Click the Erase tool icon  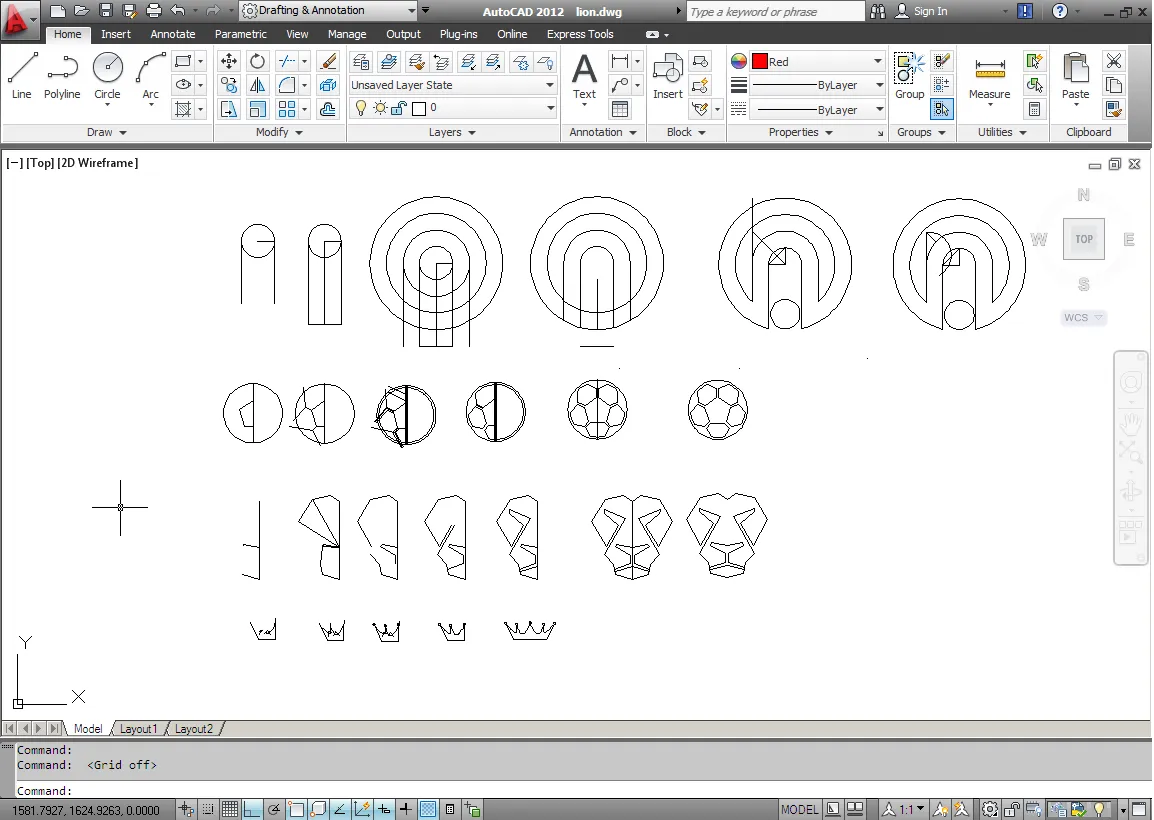click(328, 61)
